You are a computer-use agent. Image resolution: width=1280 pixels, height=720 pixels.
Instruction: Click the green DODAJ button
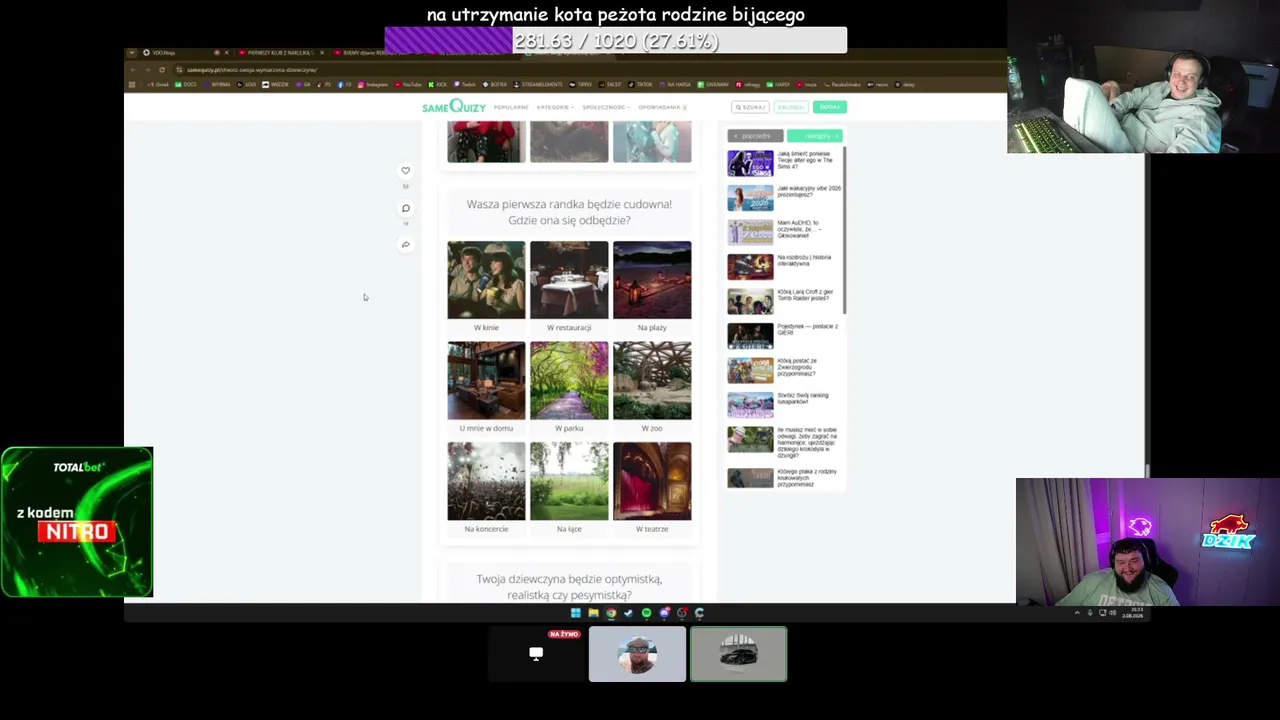pyautogui.click(x=829, y=107)
